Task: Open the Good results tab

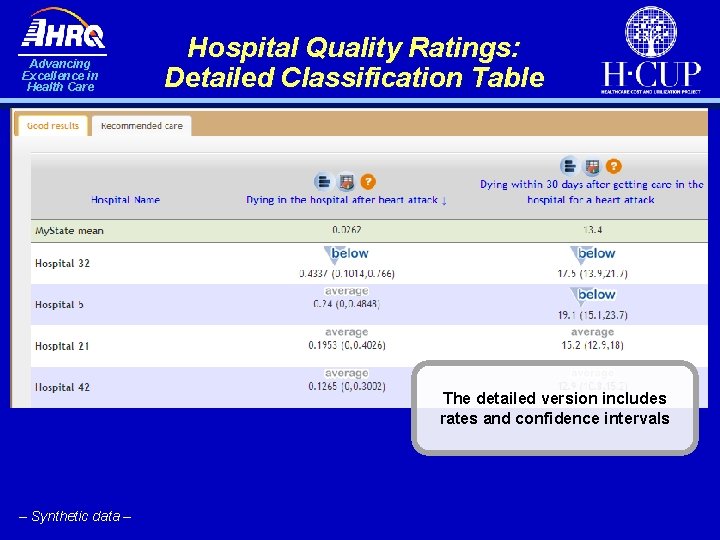Action: [x=52, y=125]
